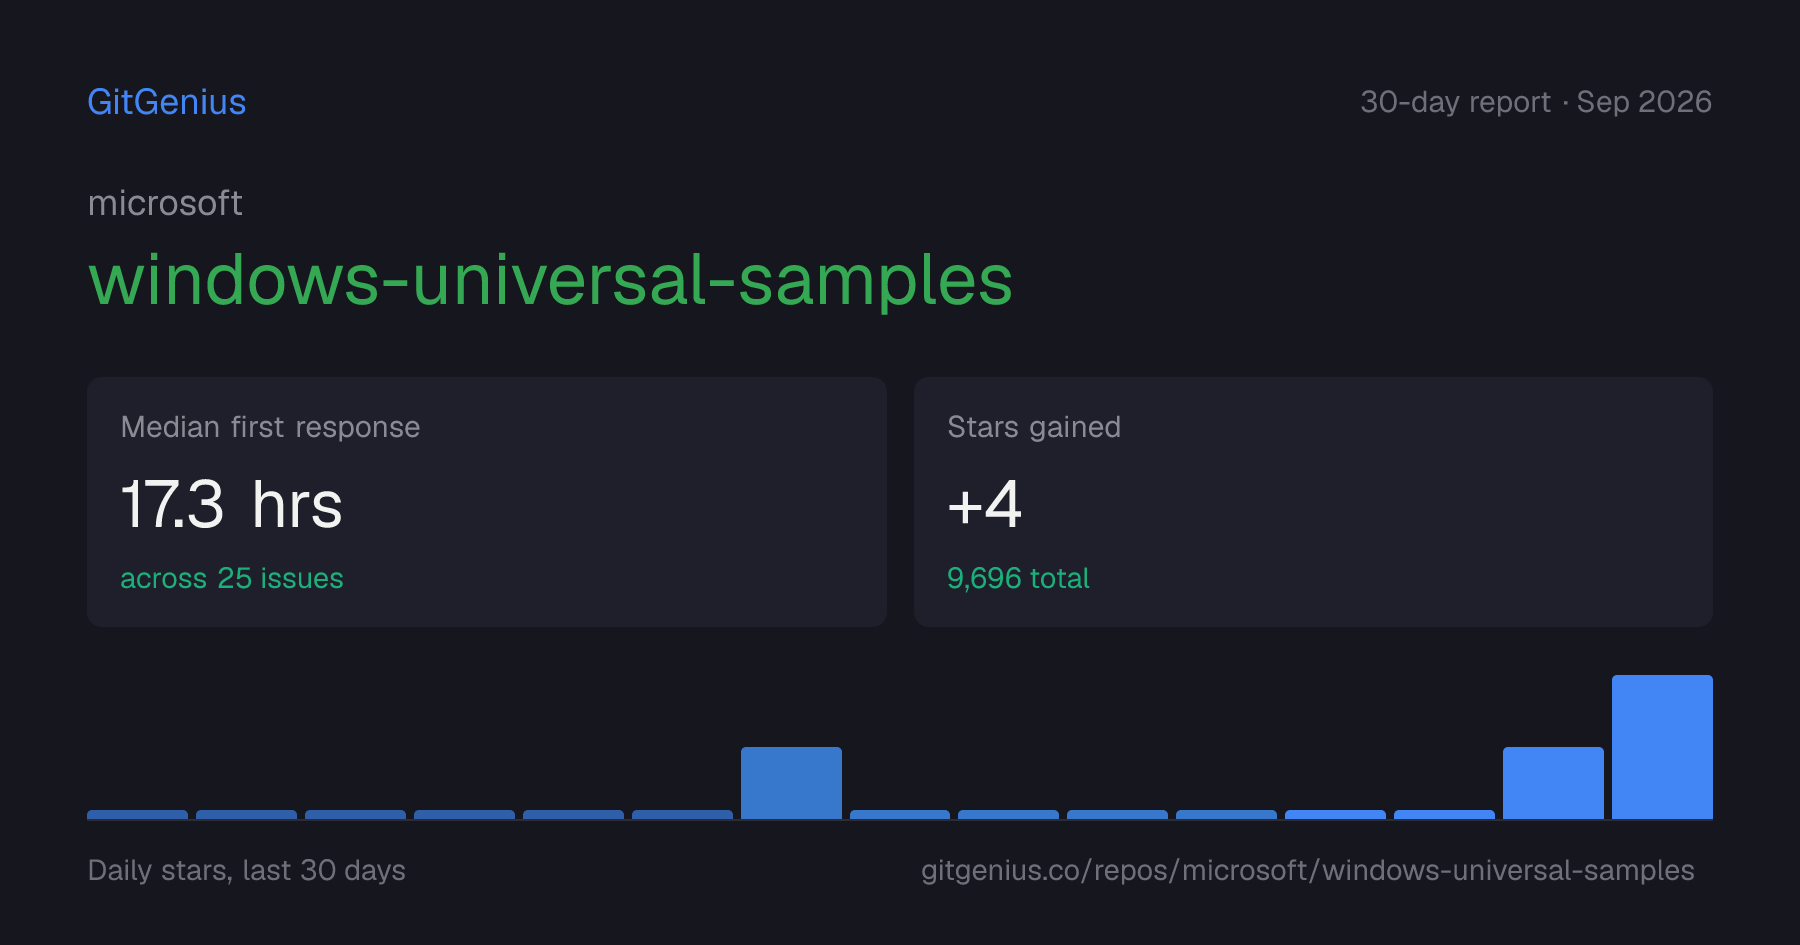1800x945 pixels.
Task: Select the microsoft owner name
Action: 165,203
